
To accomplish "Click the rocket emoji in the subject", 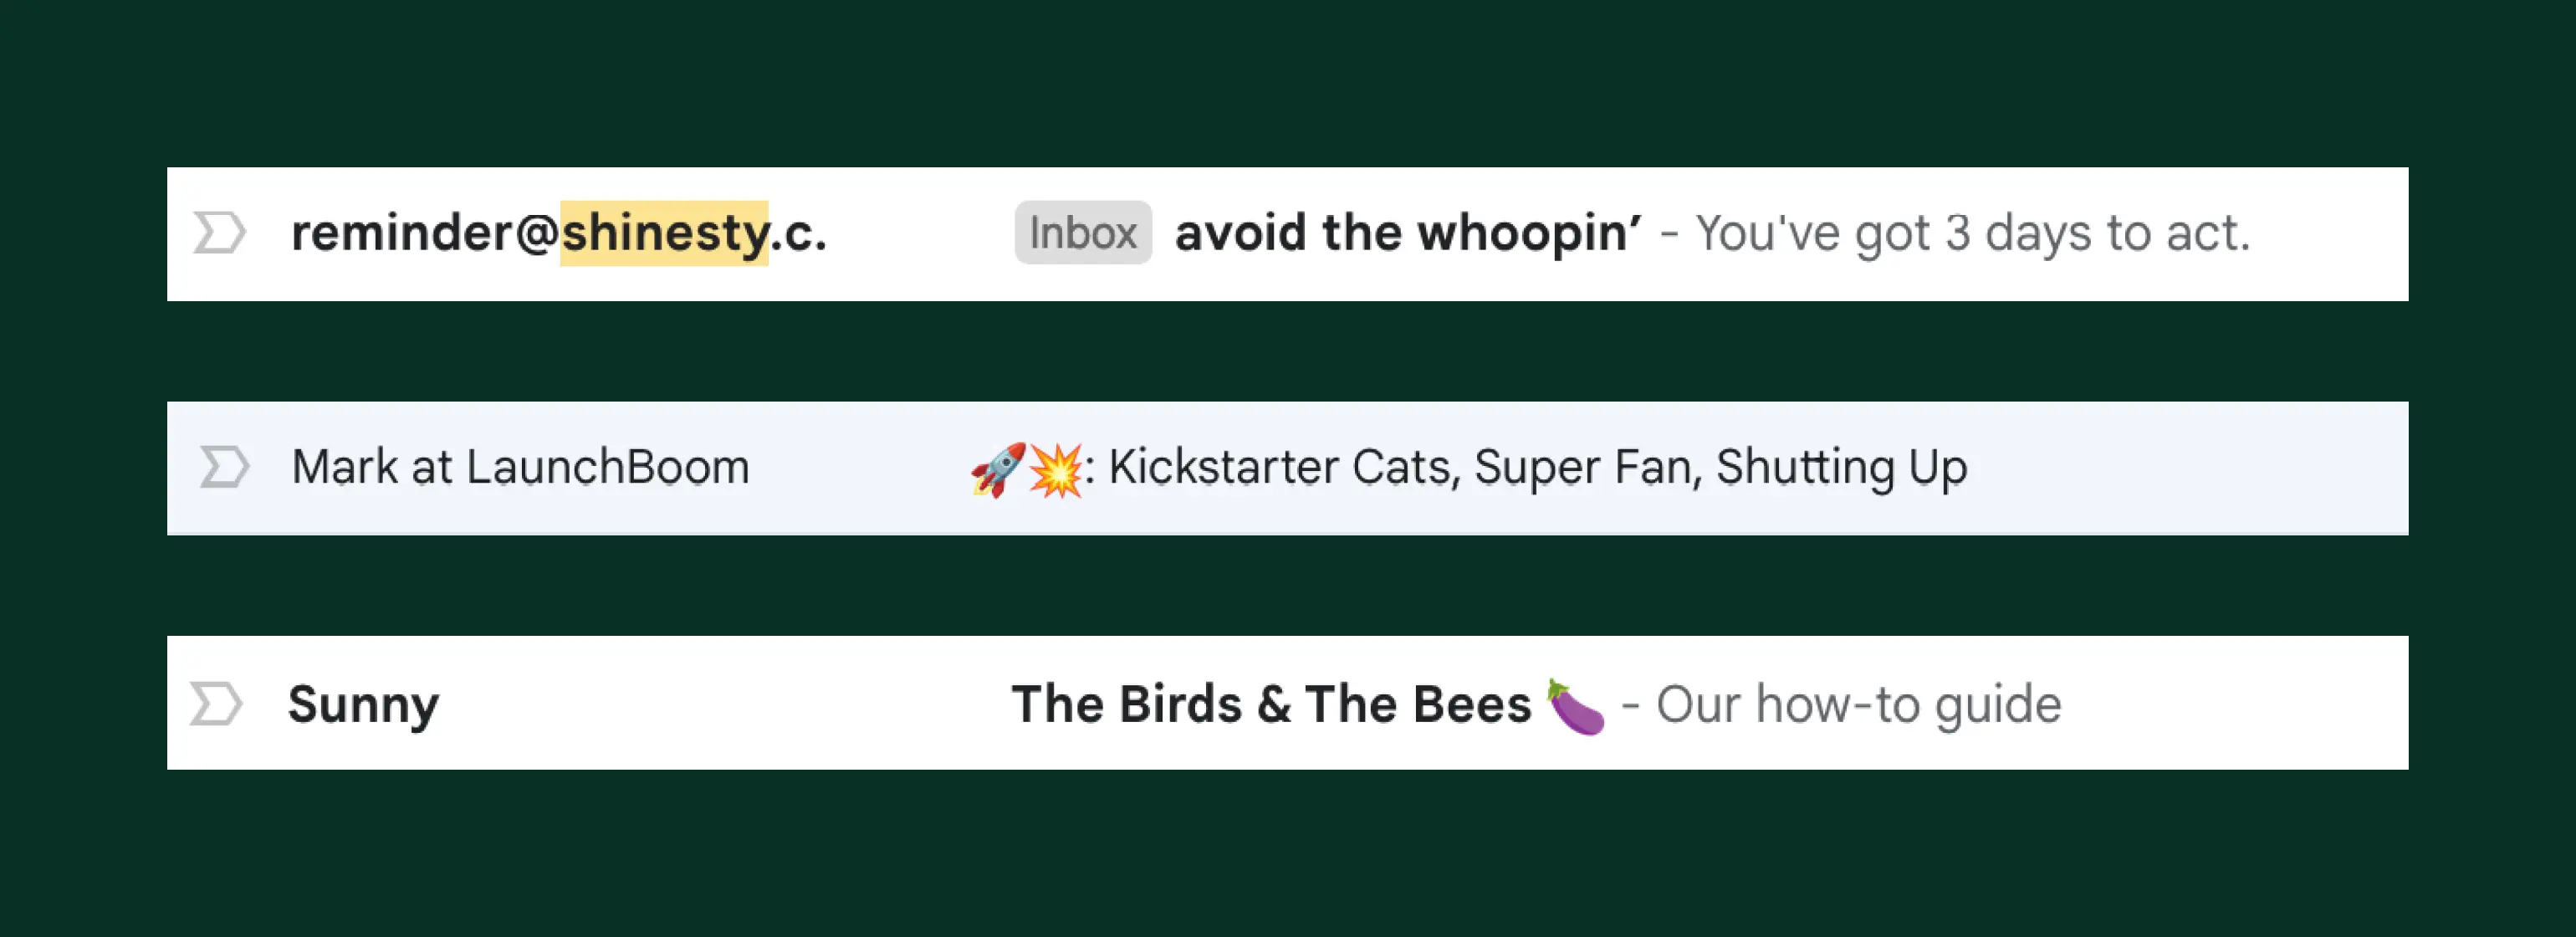I will point(998,469).
